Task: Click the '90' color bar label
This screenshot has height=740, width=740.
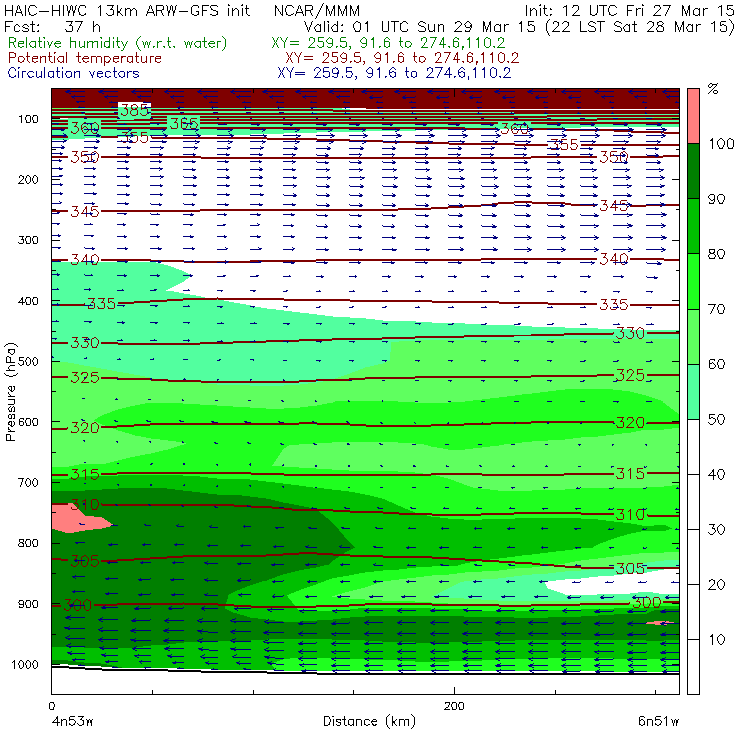Action: pyautogui.click(x=716, y=199)
